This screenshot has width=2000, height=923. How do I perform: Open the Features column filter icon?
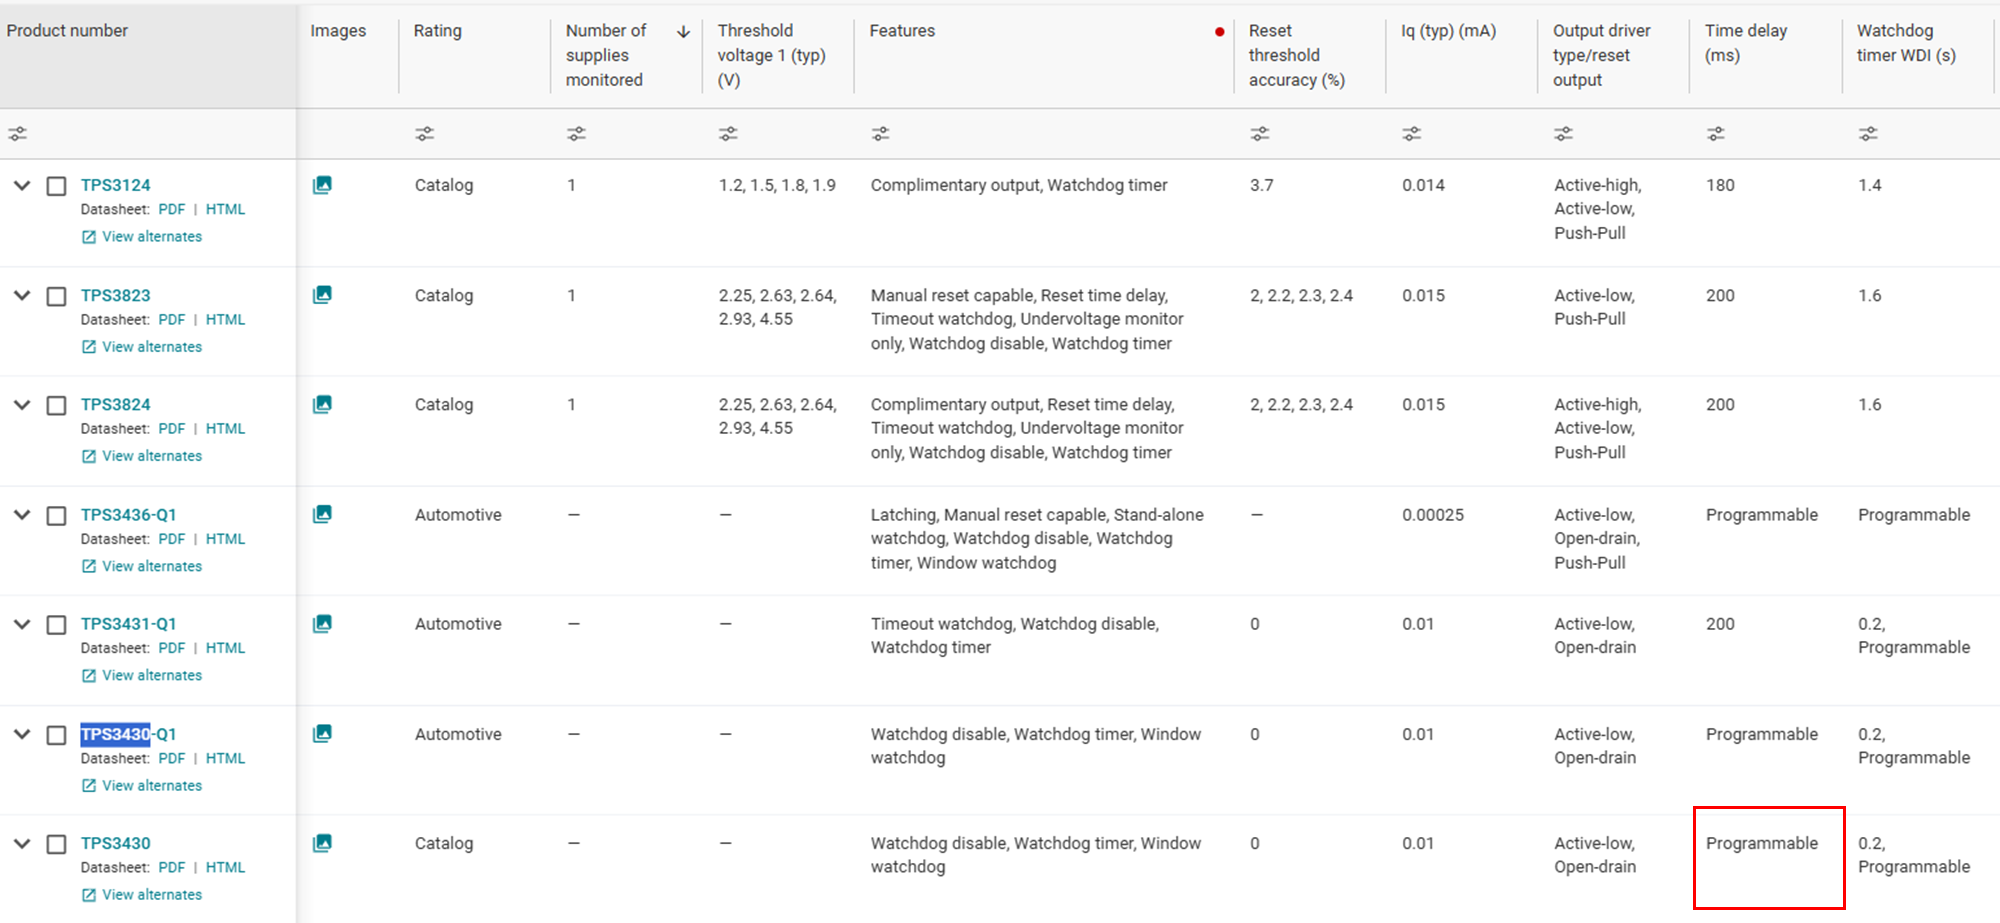click(880, 133)
